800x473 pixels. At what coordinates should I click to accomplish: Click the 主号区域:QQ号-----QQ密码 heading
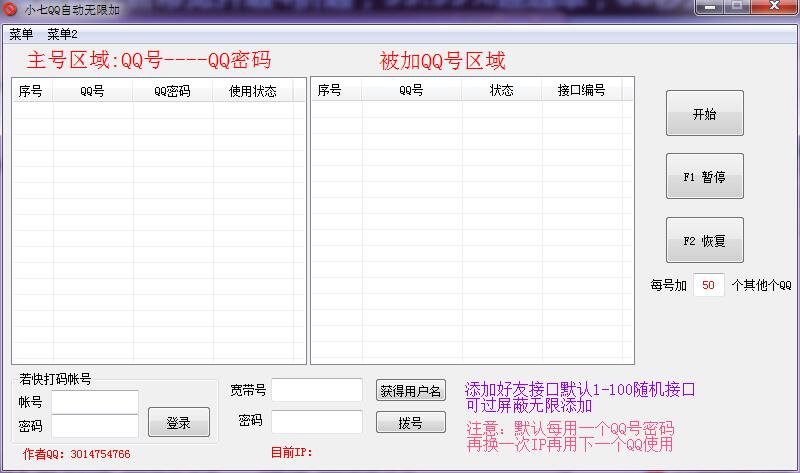coord(149,60)
